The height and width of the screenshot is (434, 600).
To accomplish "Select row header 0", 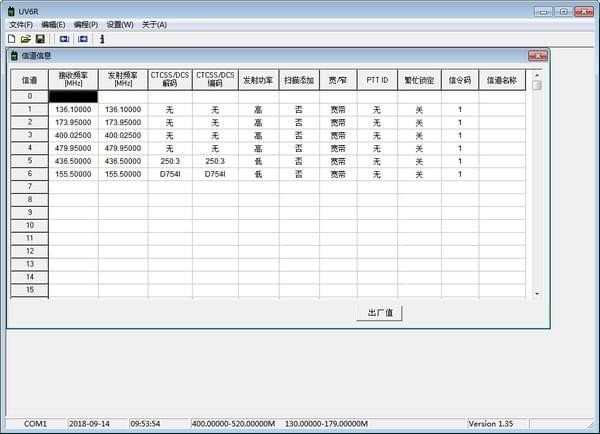I will (29, 96).
